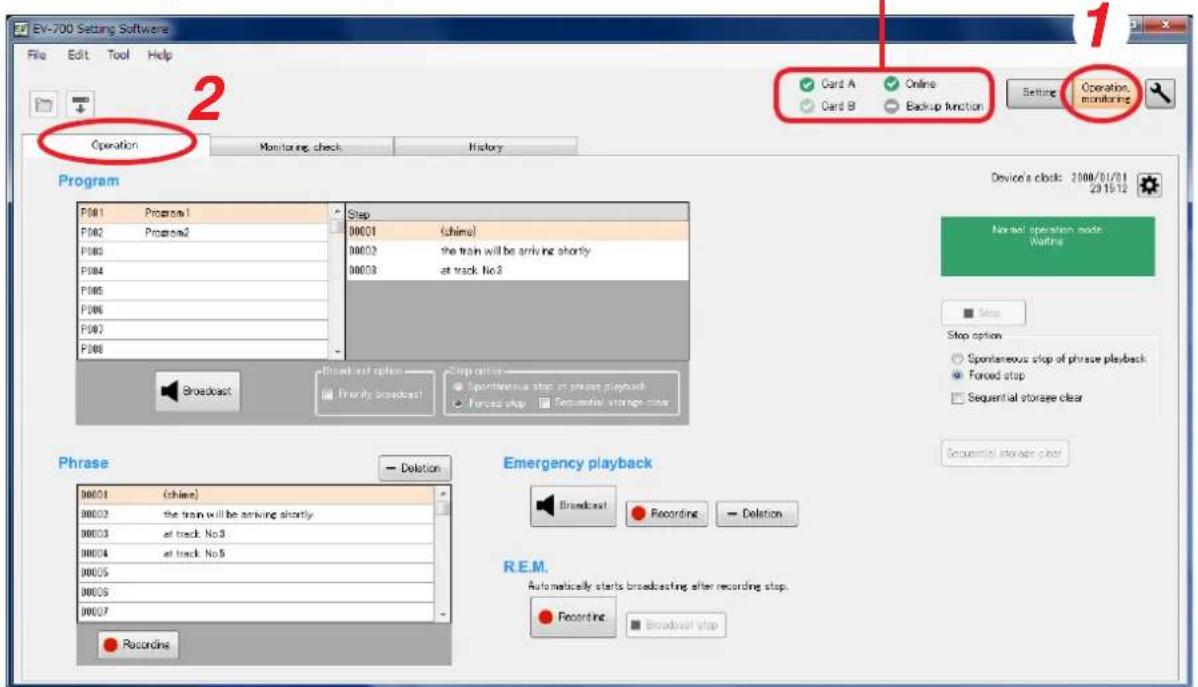Screen dimensions: 1198x687
Task: Select program row P002 Program2
Action: coord(203,232)
